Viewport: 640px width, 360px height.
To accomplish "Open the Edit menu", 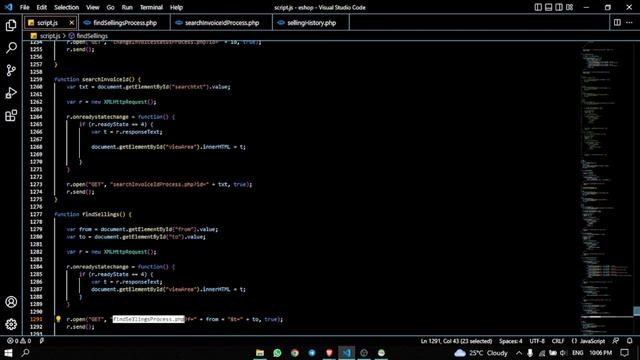I will tap(42, 7).
